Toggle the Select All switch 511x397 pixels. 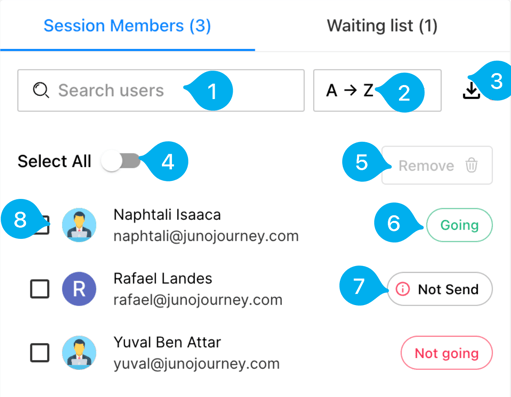(121, 161)
